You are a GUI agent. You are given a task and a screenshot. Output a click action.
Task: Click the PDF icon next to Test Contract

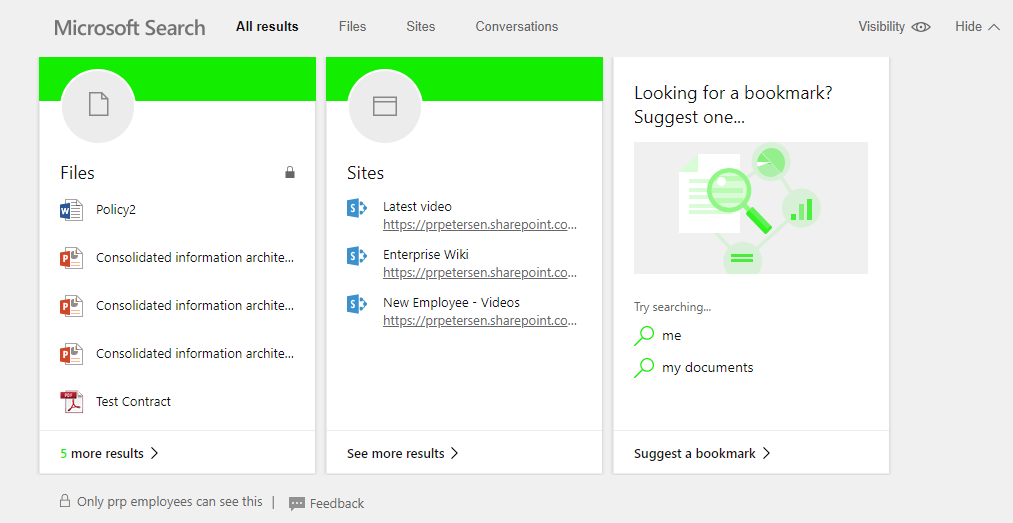[x=71, y=402]
